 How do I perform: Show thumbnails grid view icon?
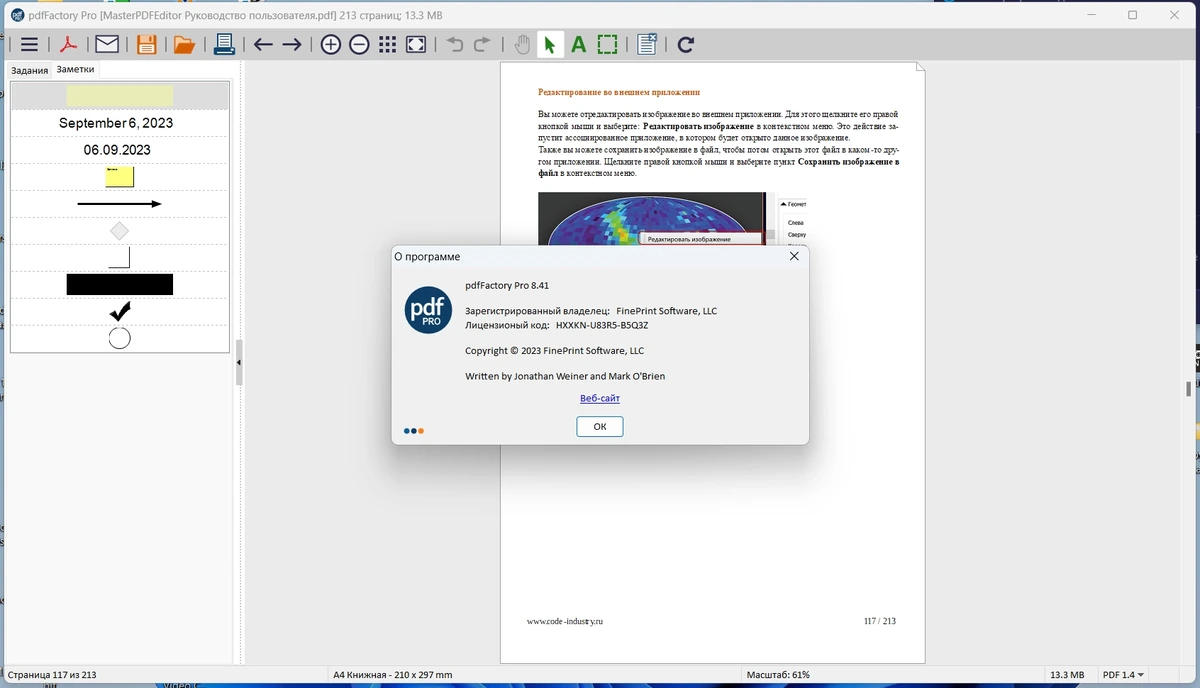388,44
